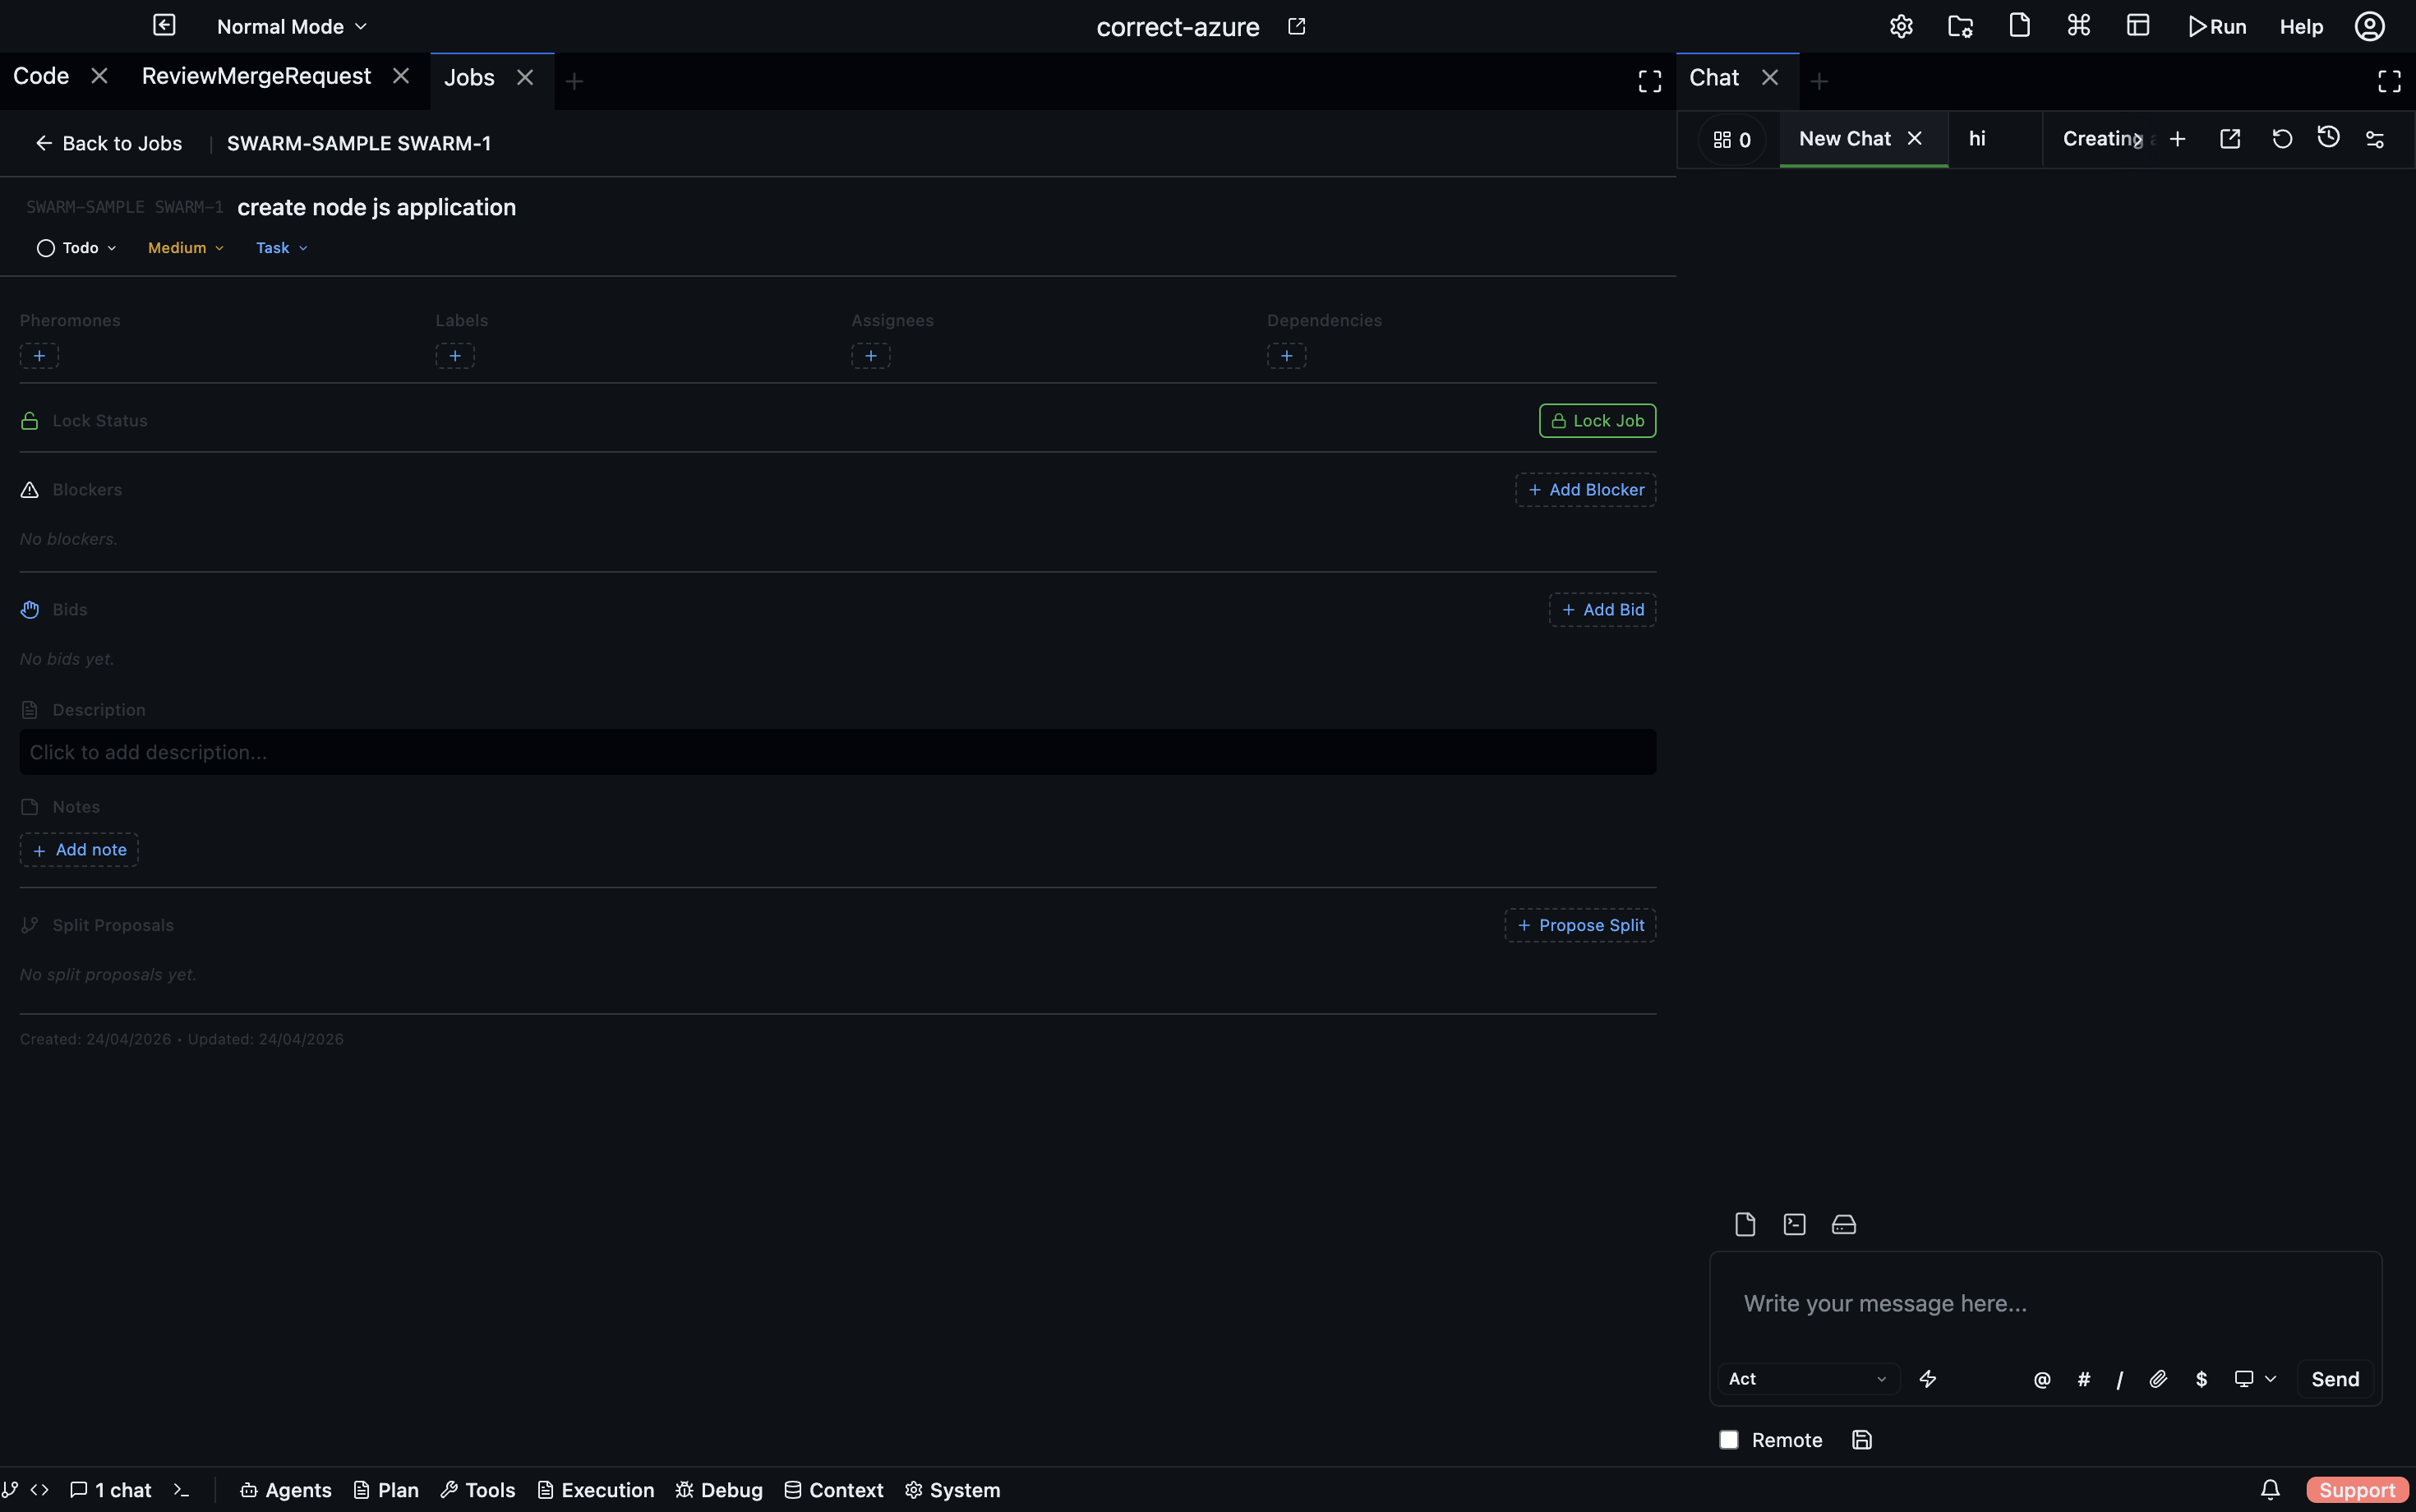The height and width of the screenshot is (1512, 2416).
Task: Click the chat settings sliders icon
Action: (x=2375, y=139)
